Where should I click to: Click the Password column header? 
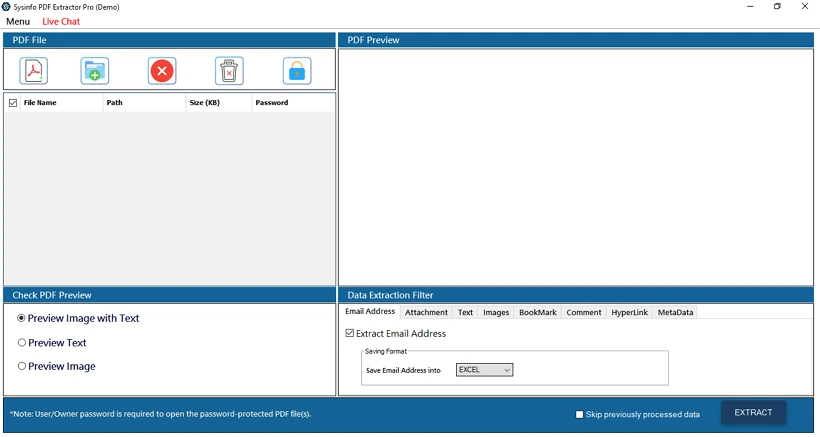(293, 102)
